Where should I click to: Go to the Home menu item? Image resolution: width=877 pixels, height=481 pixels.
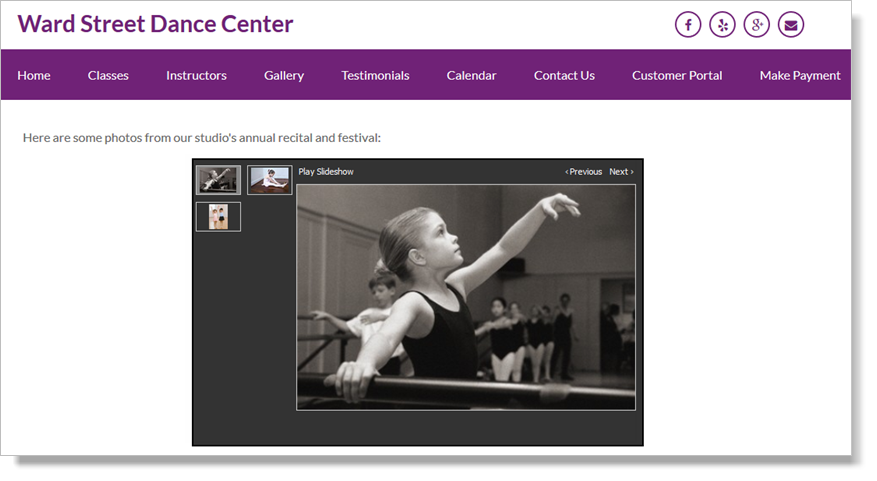[34, 76]
